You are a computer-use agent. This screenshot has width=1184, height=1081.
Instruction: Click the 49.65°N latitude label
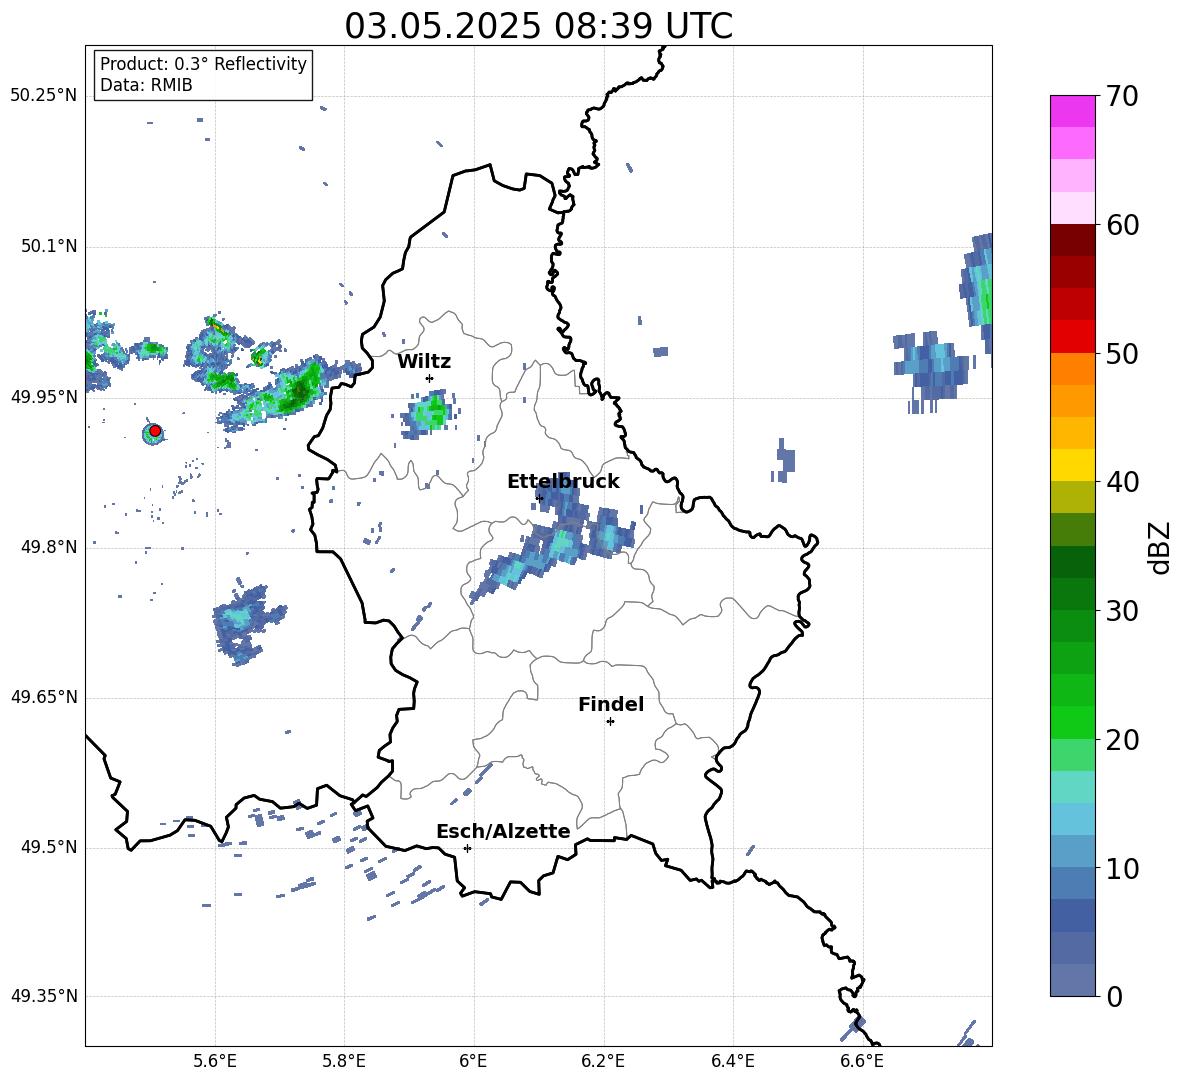click(44, 697)
